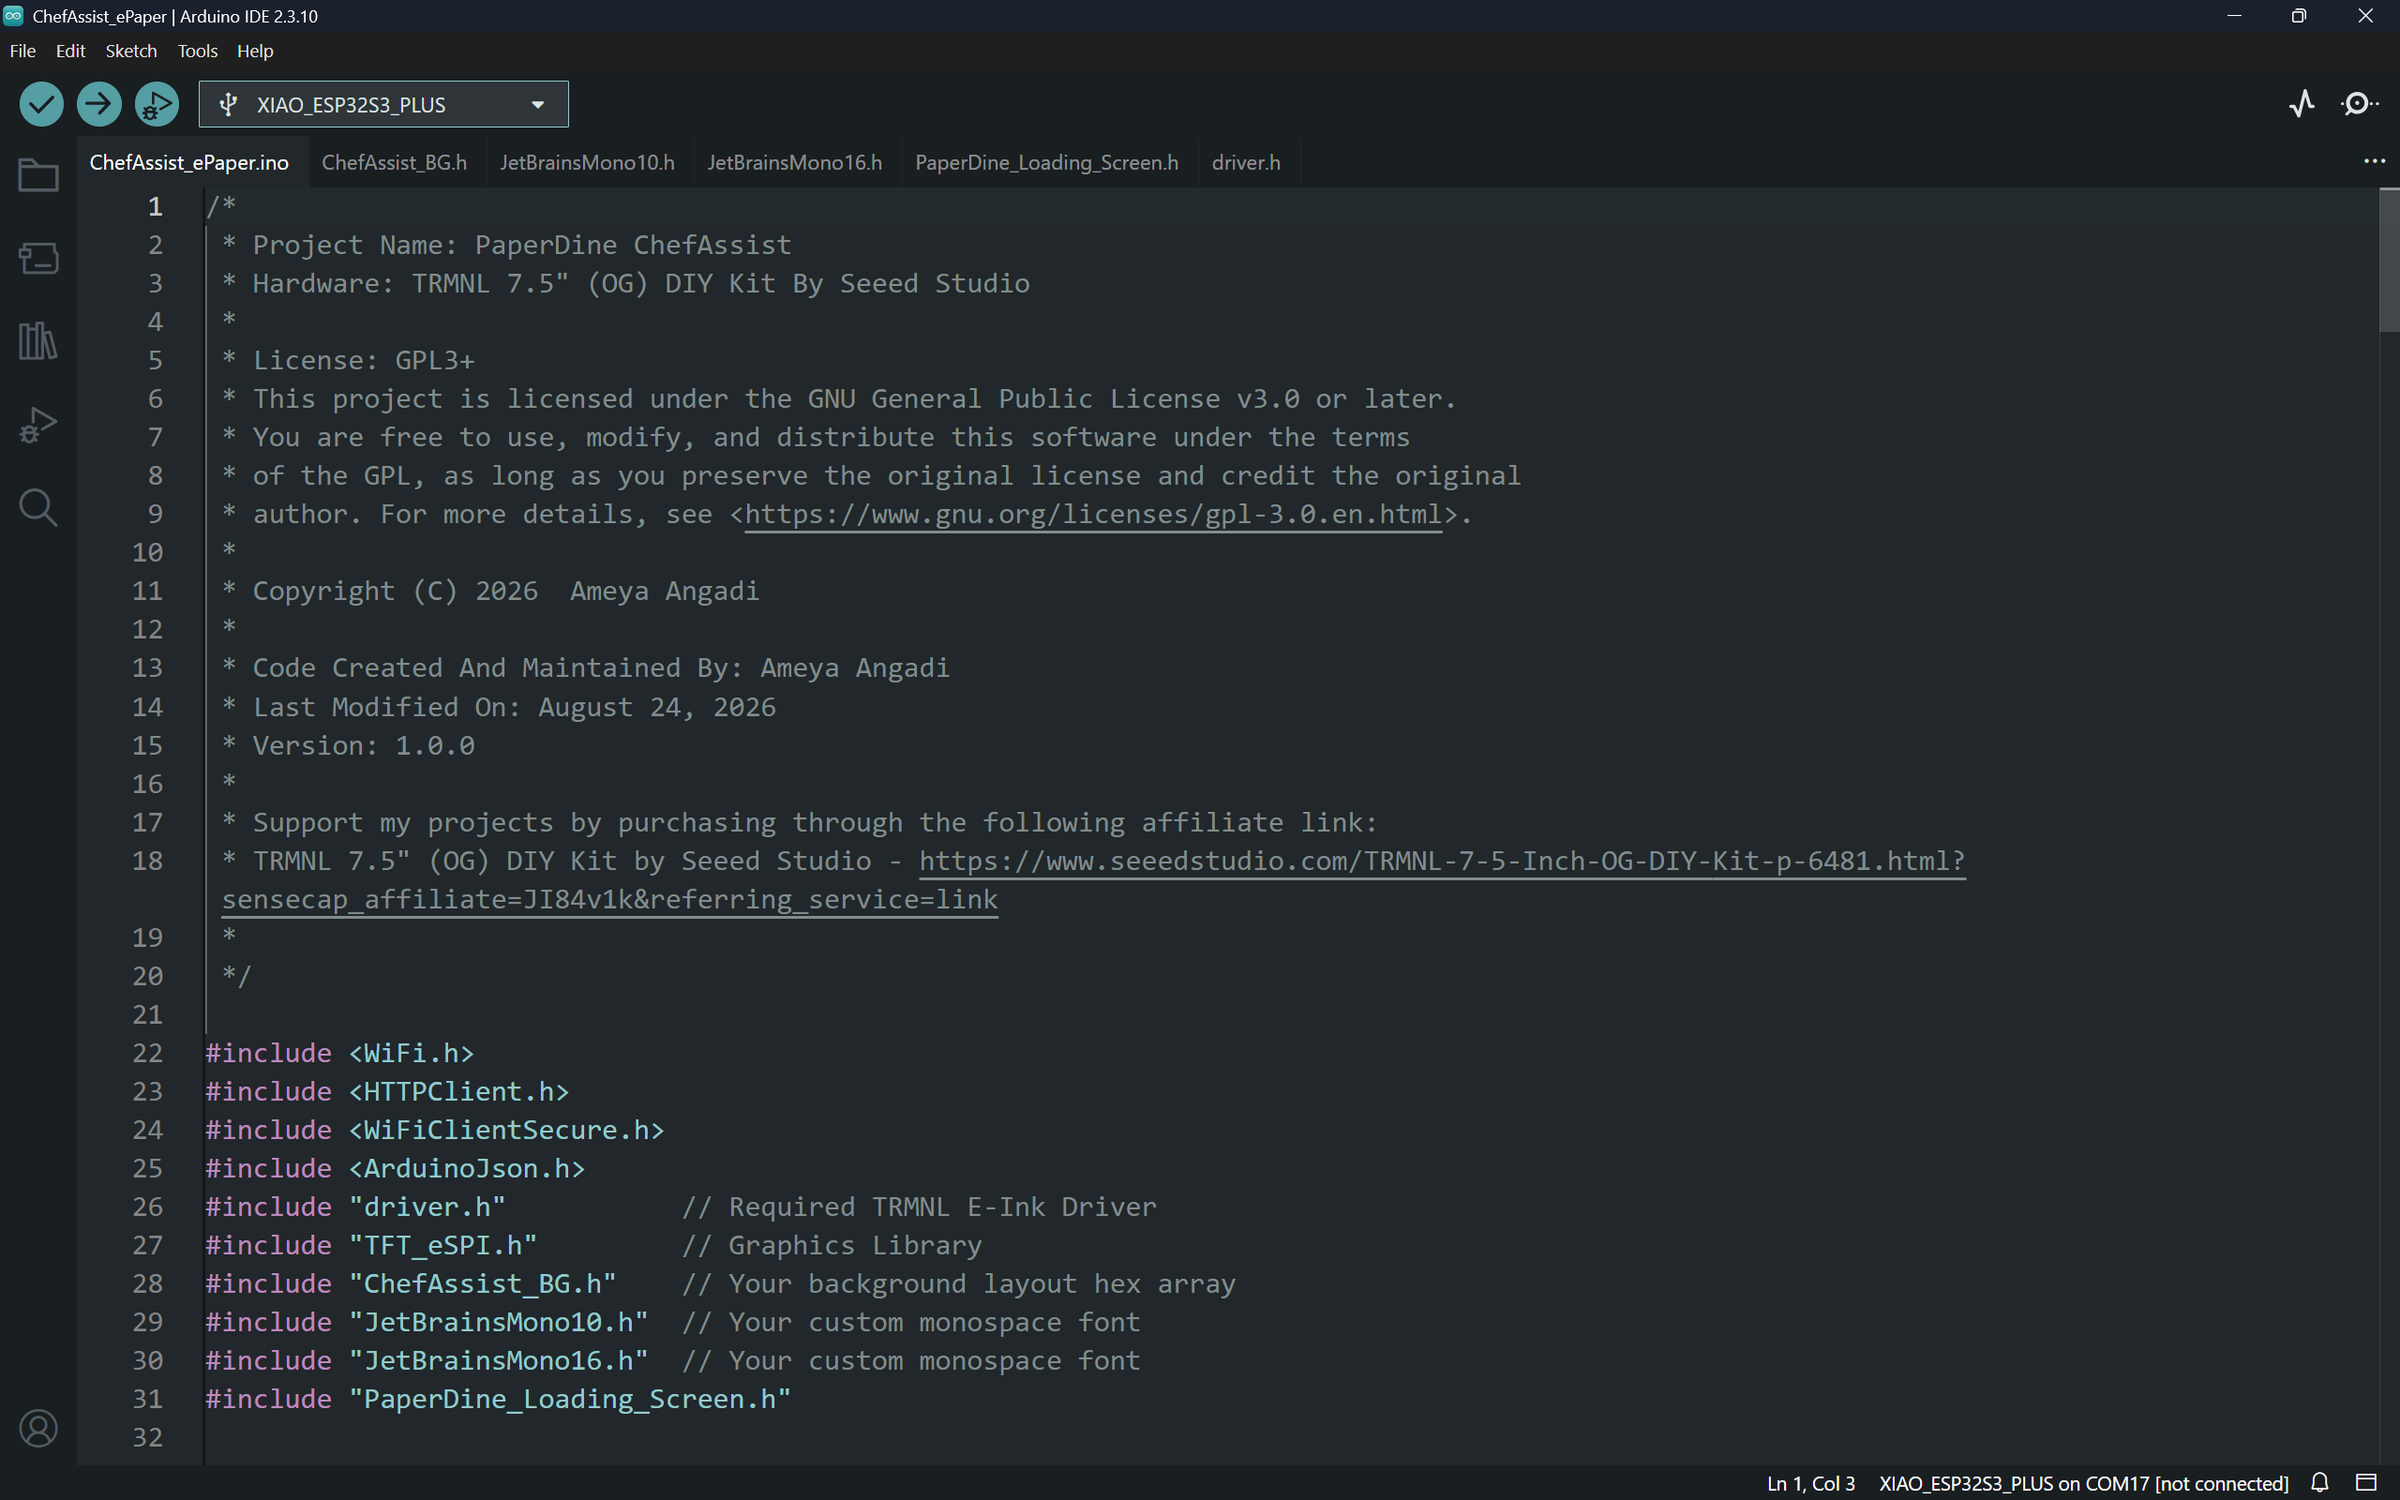Click the notifications bell in status bar

[2321, 1483]
